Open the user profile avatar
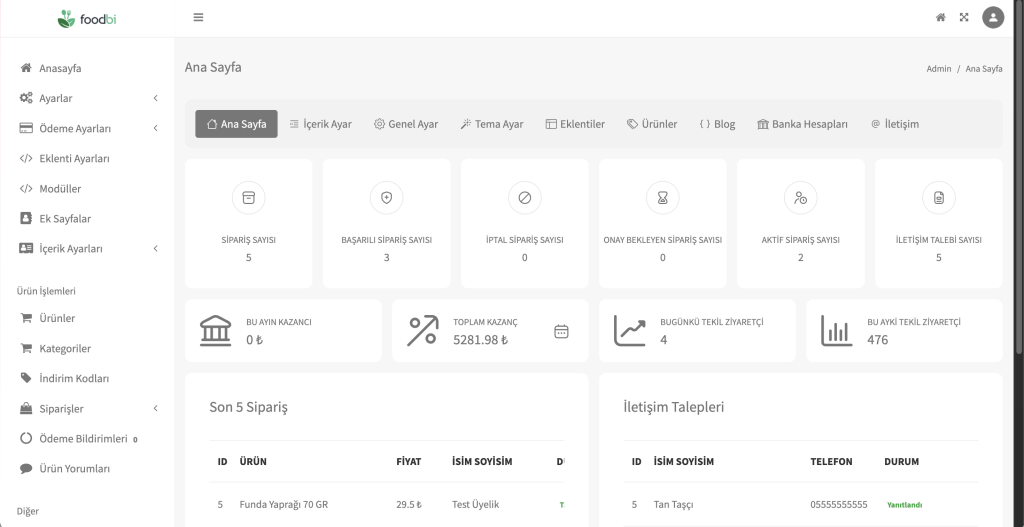1024x527 pixels. coord(993,18)
